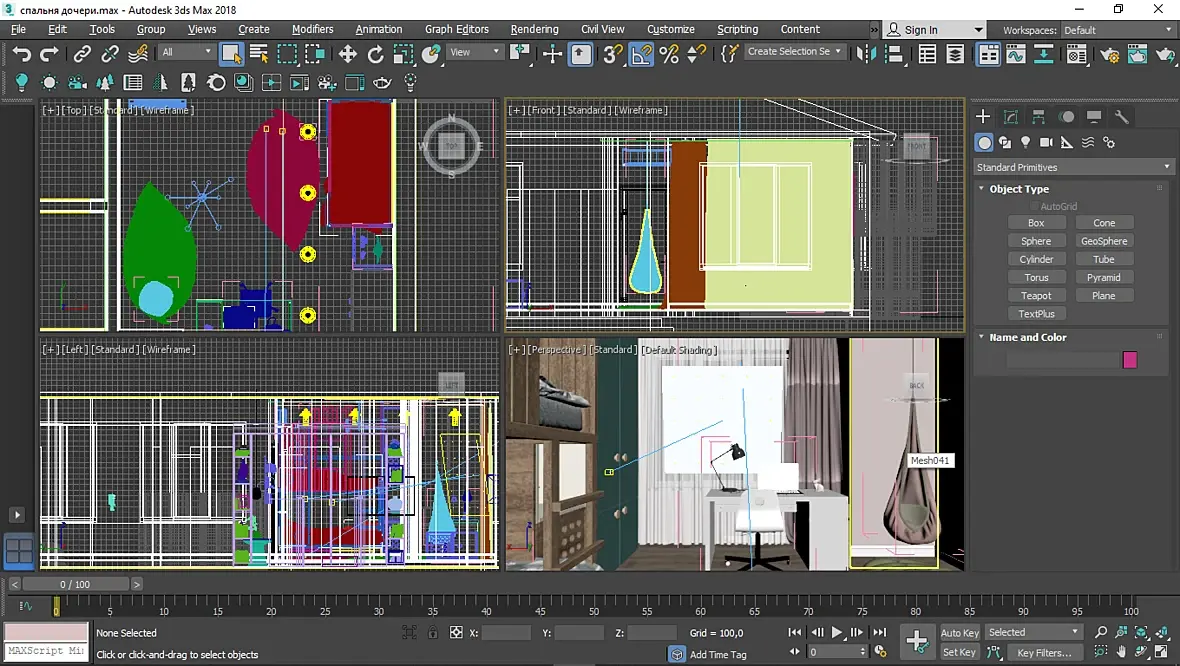Switch to Lights category in Create panel
Screen dimensions: 1180x666
tap(1025, 143)
